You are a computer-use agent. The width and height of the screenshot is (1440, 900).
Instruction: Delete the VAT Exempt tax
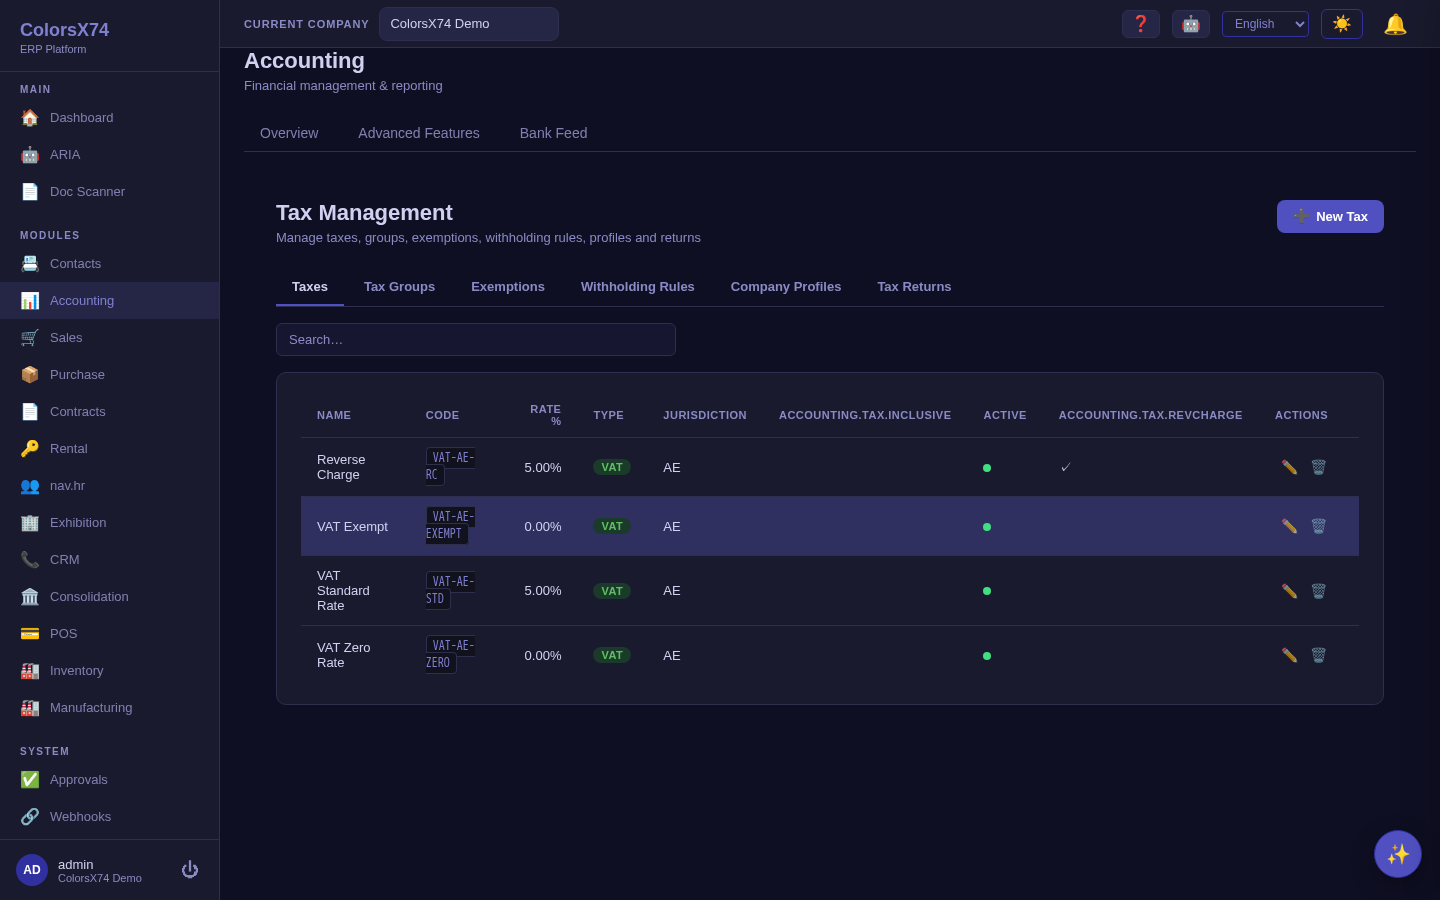coord(1318,526)
